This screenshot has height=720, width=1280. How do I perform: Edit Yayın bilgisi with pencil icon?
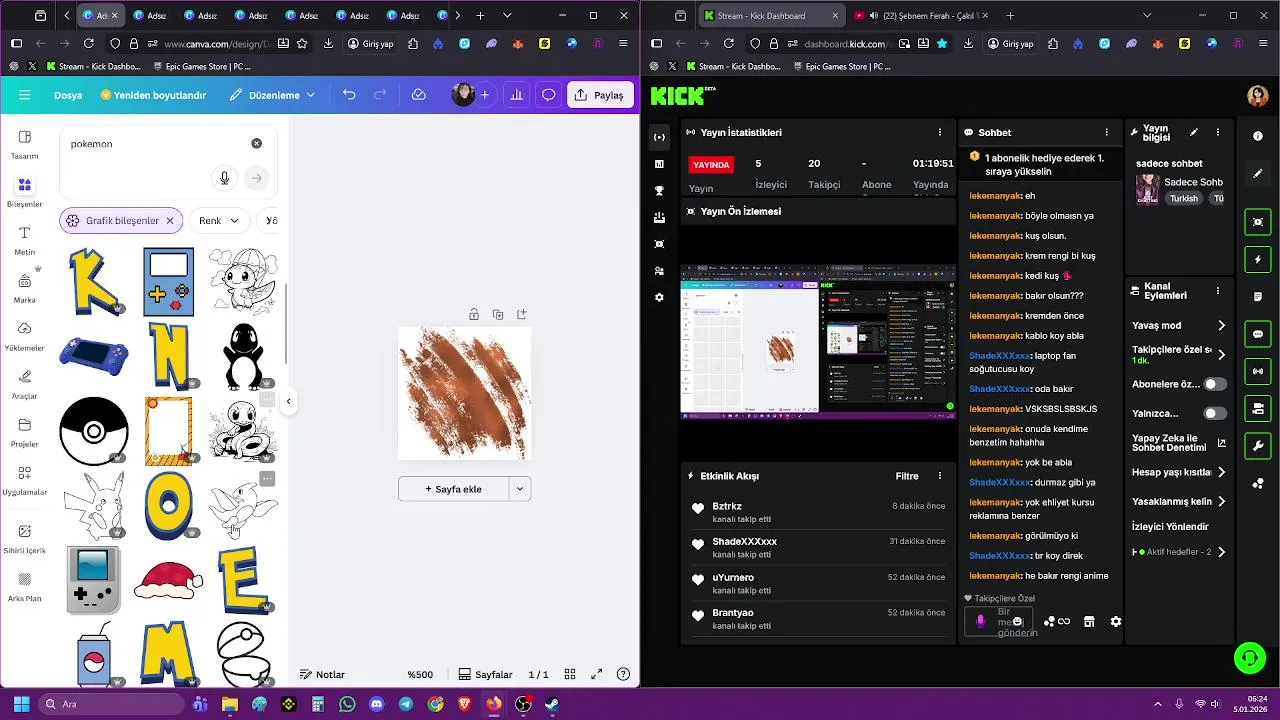[1193, 132]
